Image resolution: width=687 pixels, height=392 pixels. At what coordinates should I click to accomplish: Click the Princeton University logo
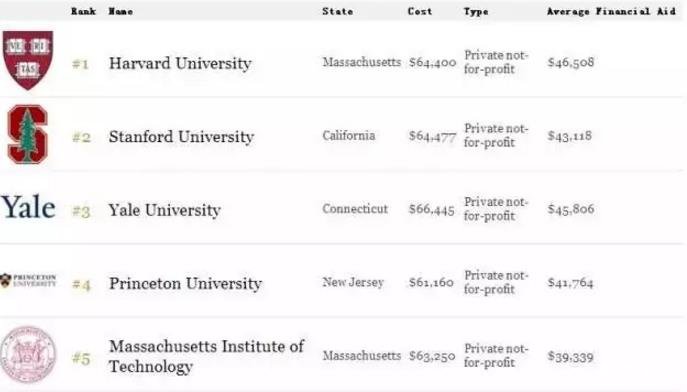coord(28,280)
